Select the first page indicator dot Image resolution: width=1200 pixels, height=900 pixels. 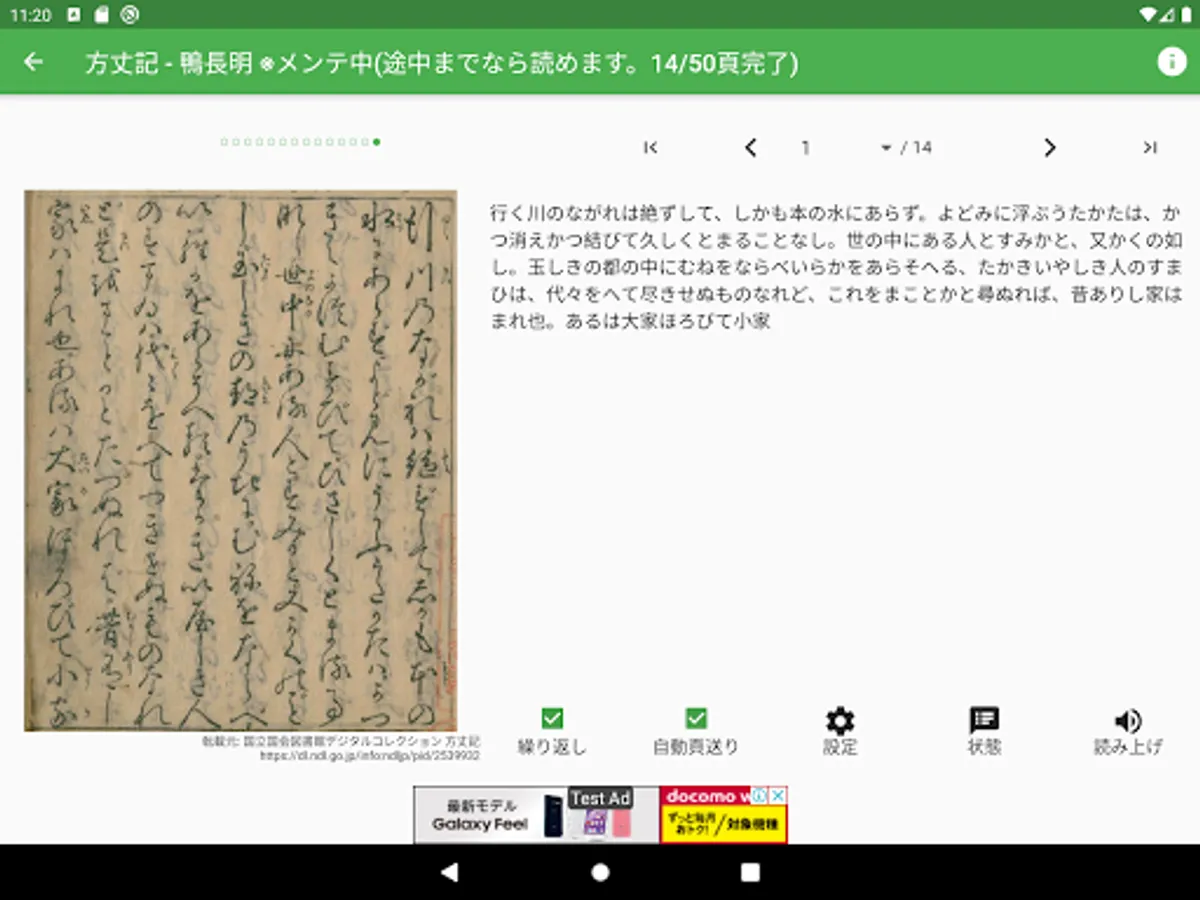[x=224, y=142]
